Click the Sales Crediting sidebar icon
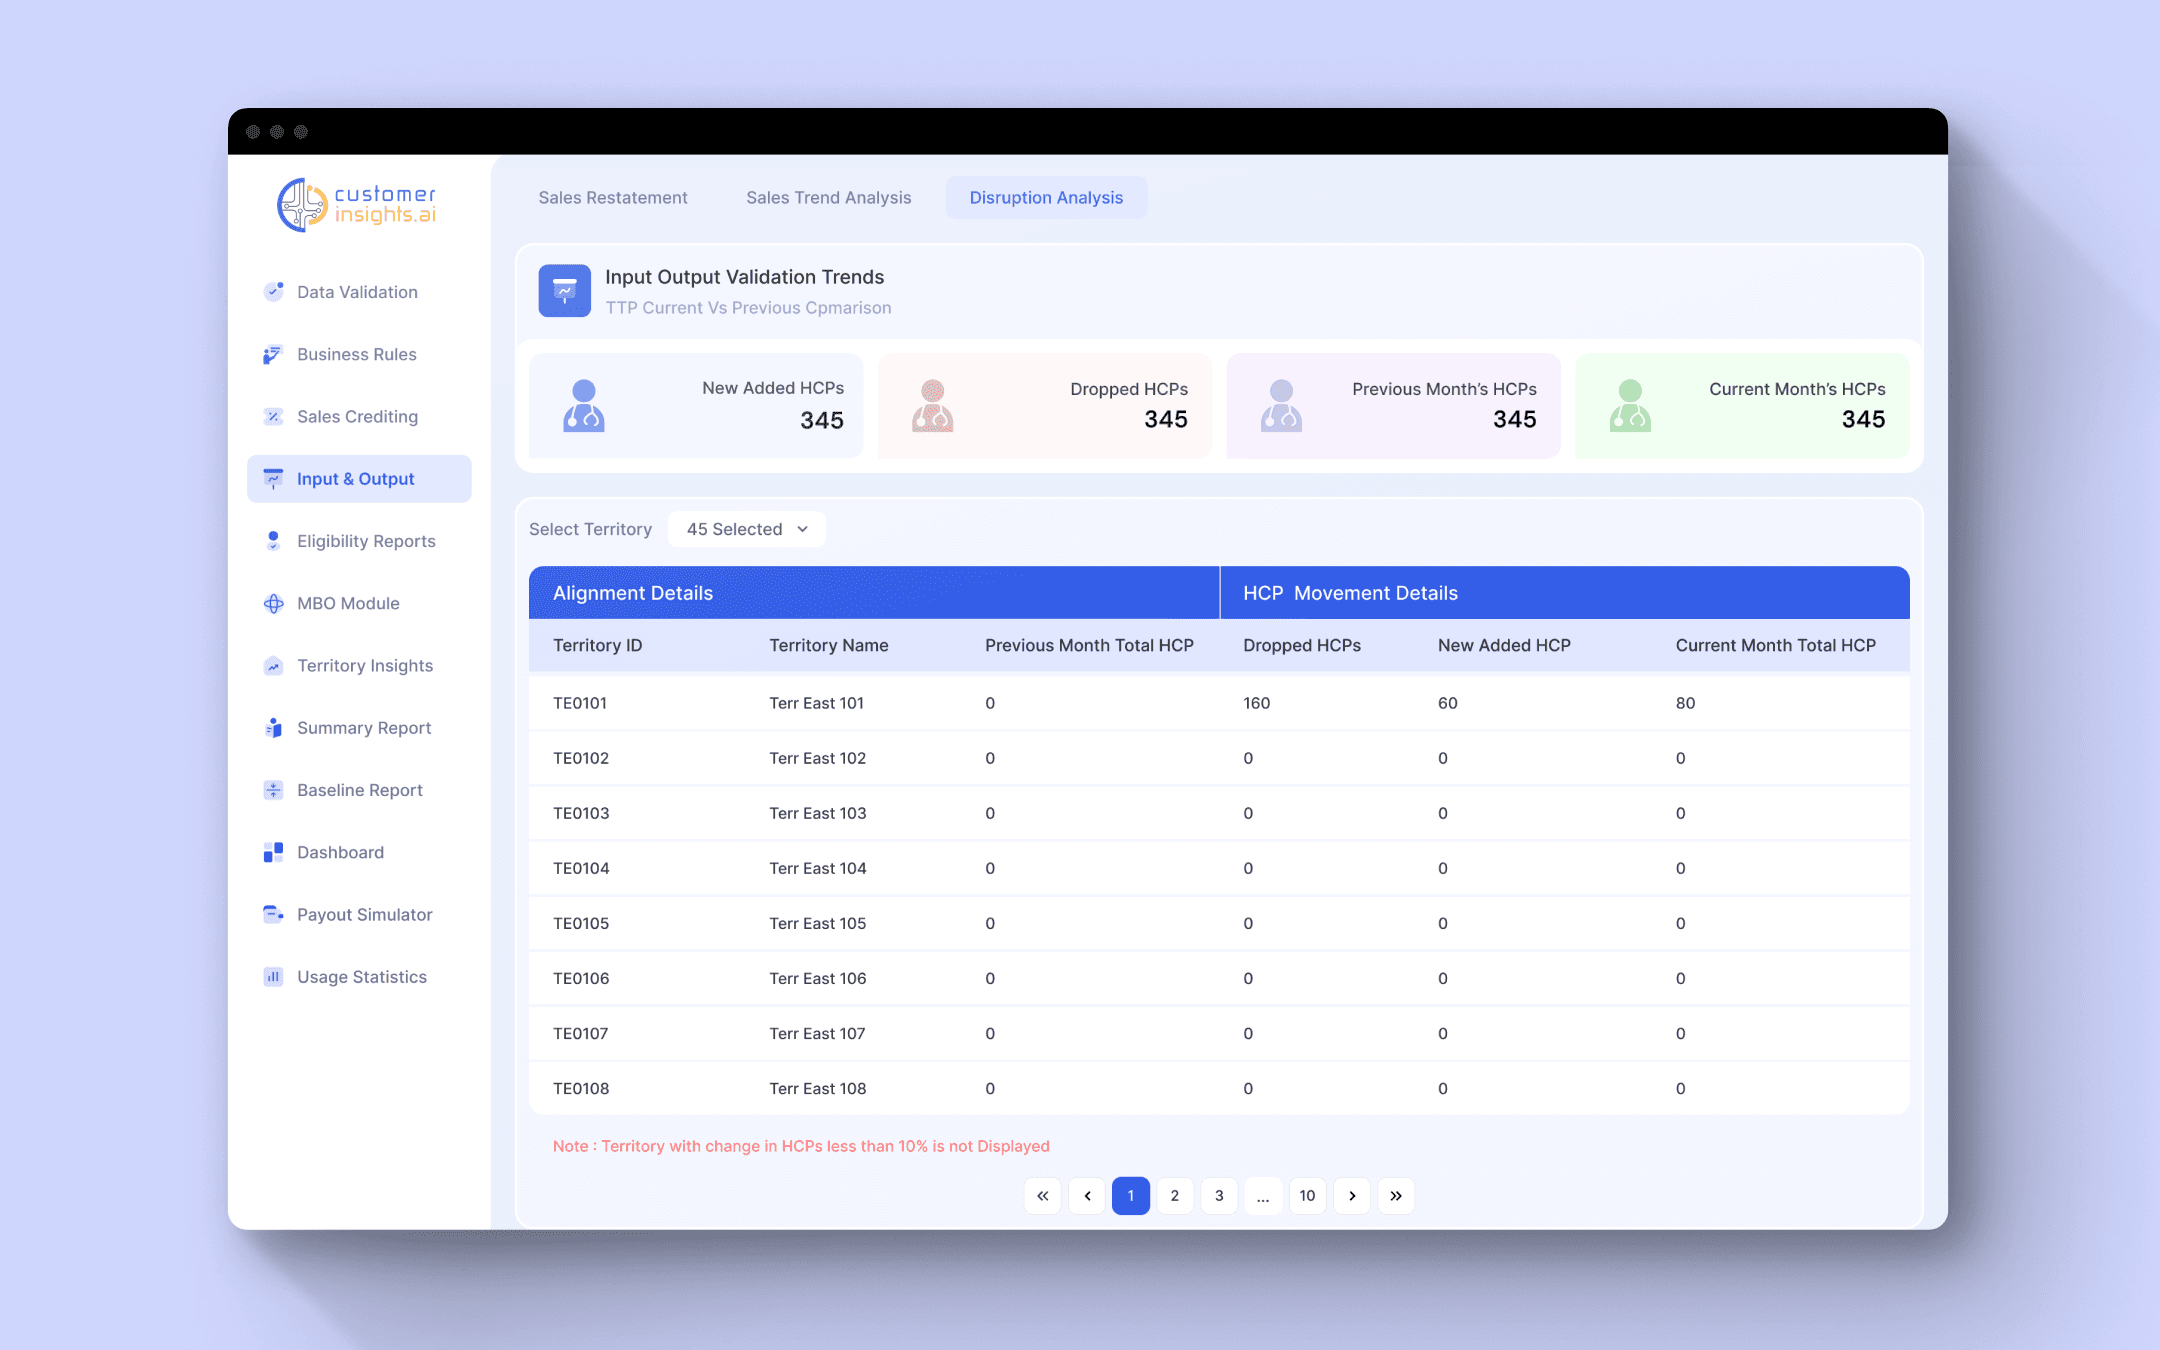The image size is (2160, 1350). pyautogui.click(x=273, y=417)
